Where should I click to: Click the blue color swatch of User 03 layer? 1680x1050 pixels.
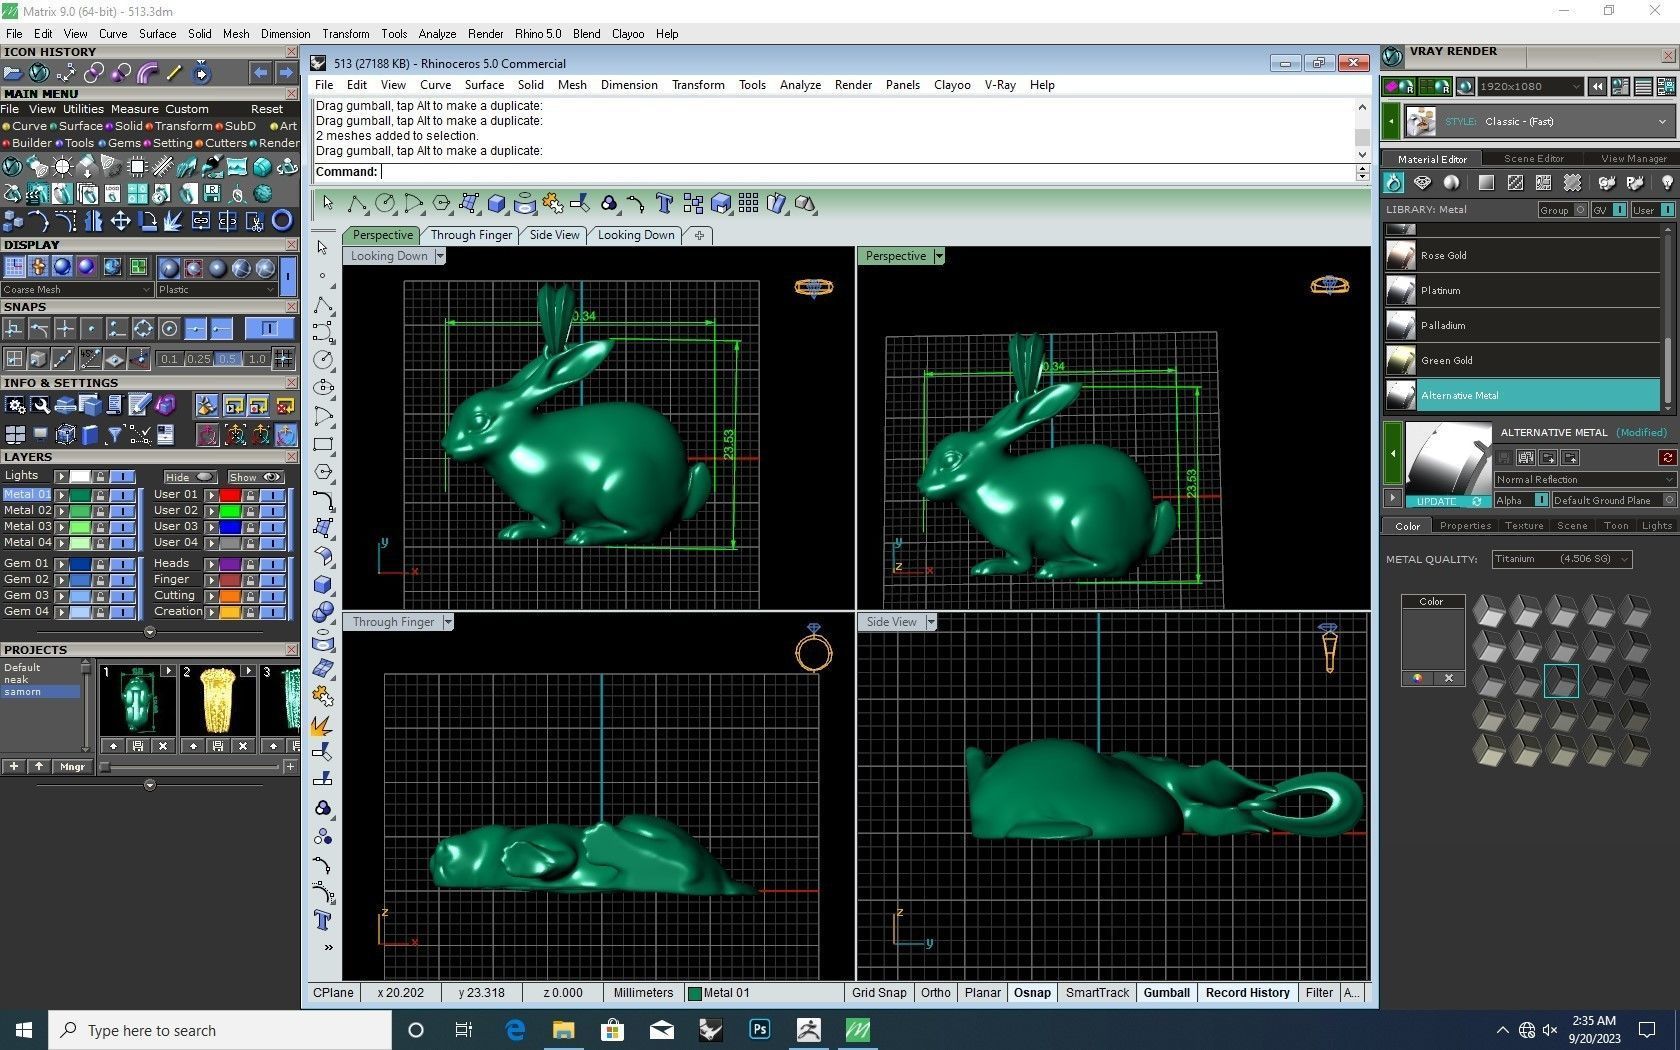[x=230, y=527]
